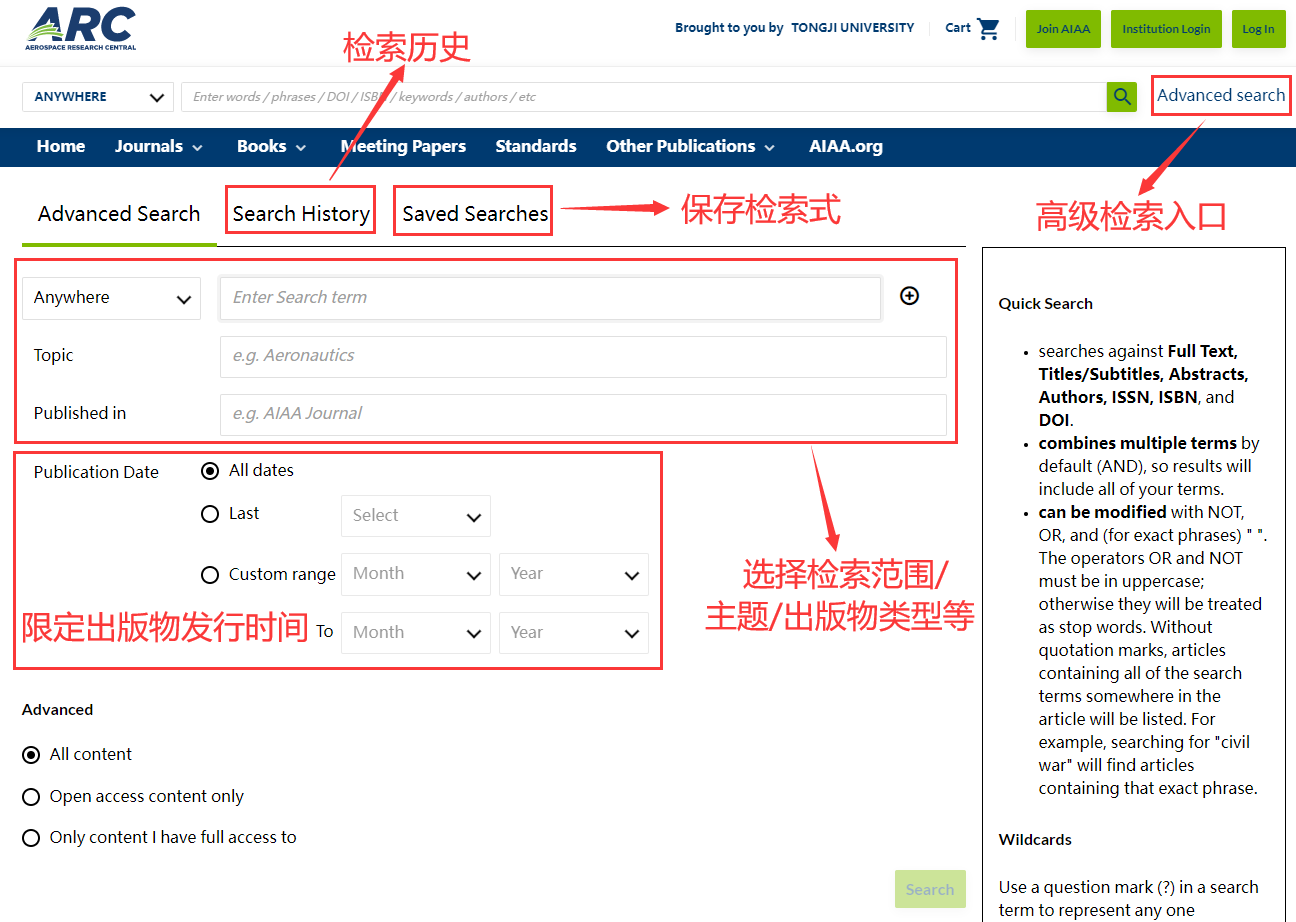Select Only content I have full access to
This screenshot has width=1296, height=922.
coord(31,838)
